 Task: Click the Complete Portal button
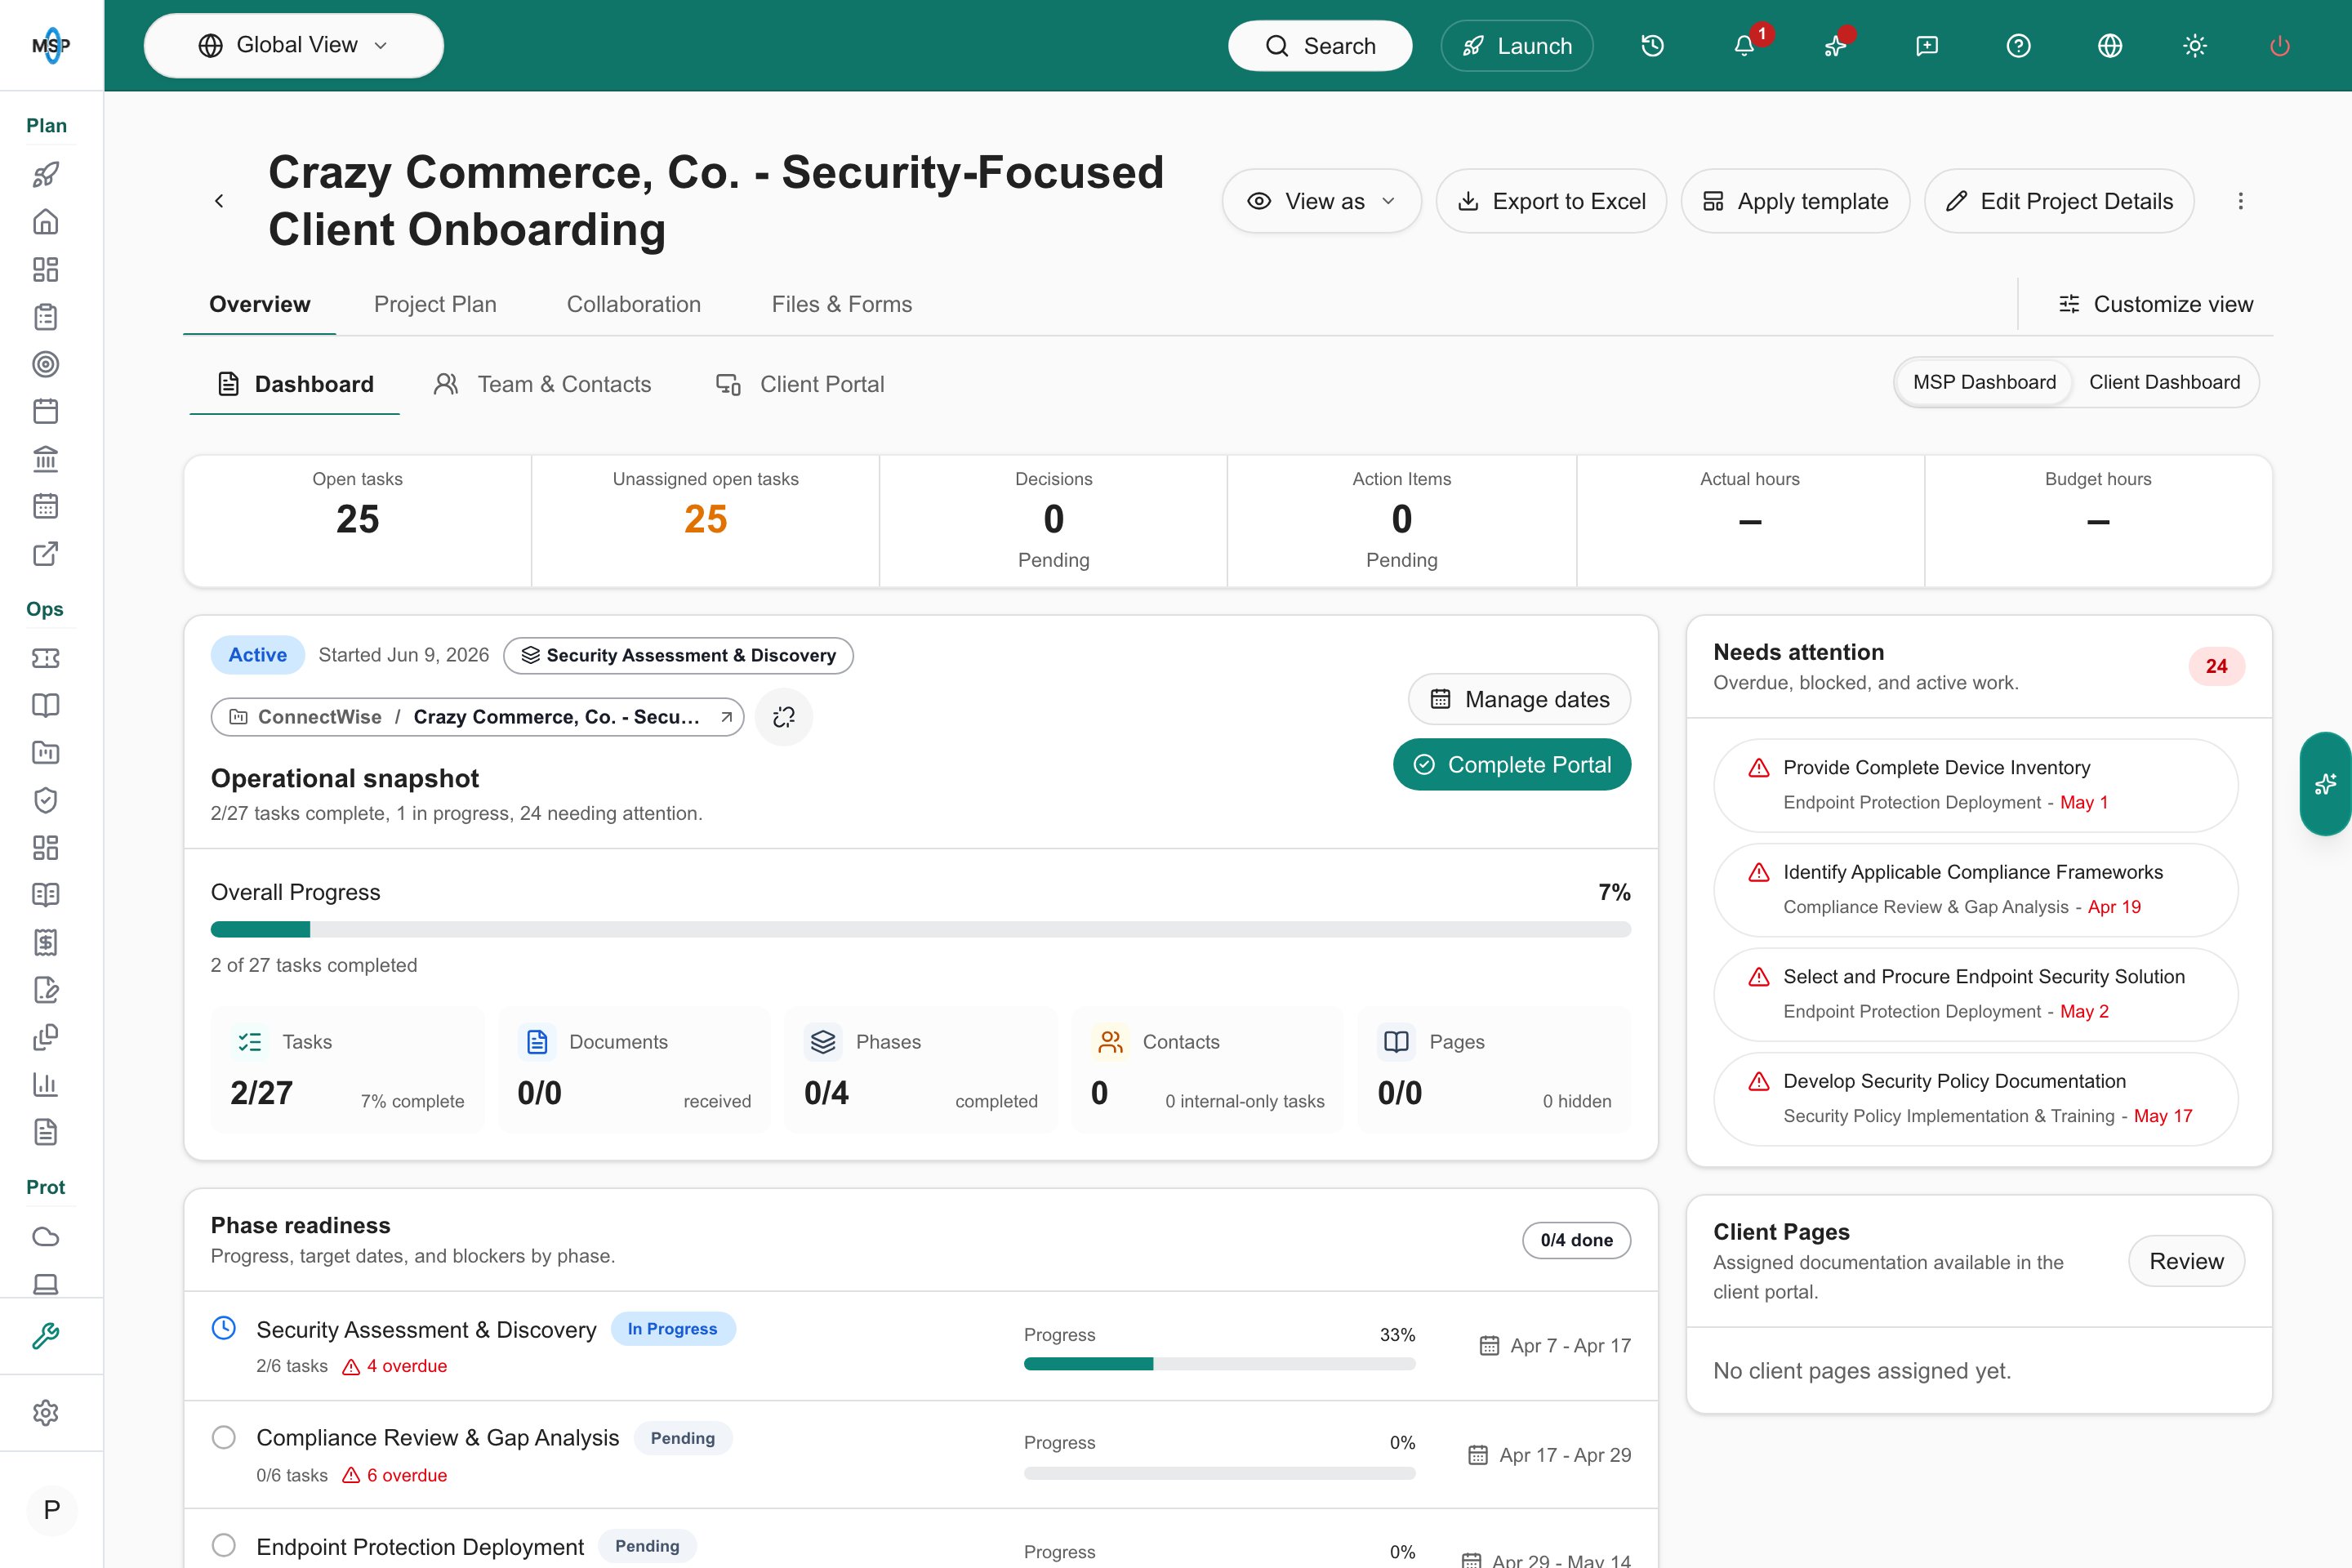[1512, 765]
